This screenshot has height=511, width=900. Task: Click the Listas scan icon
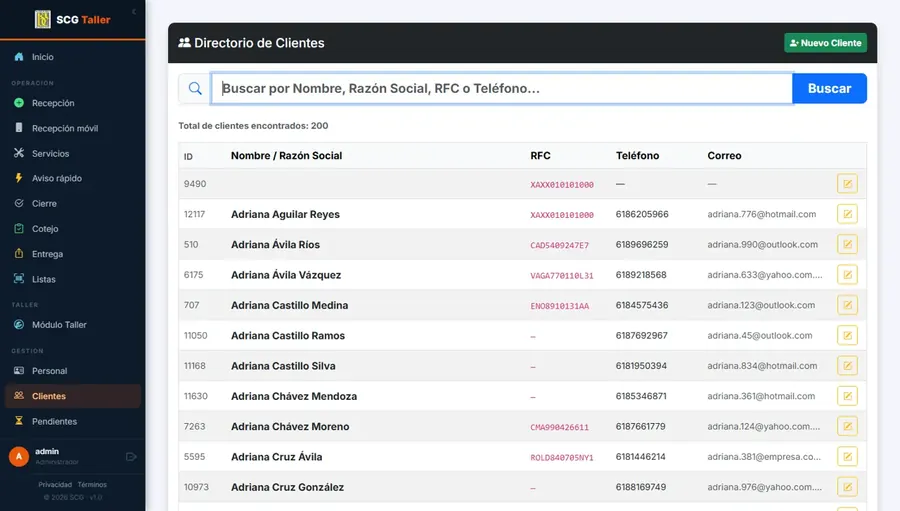[19, 278]
